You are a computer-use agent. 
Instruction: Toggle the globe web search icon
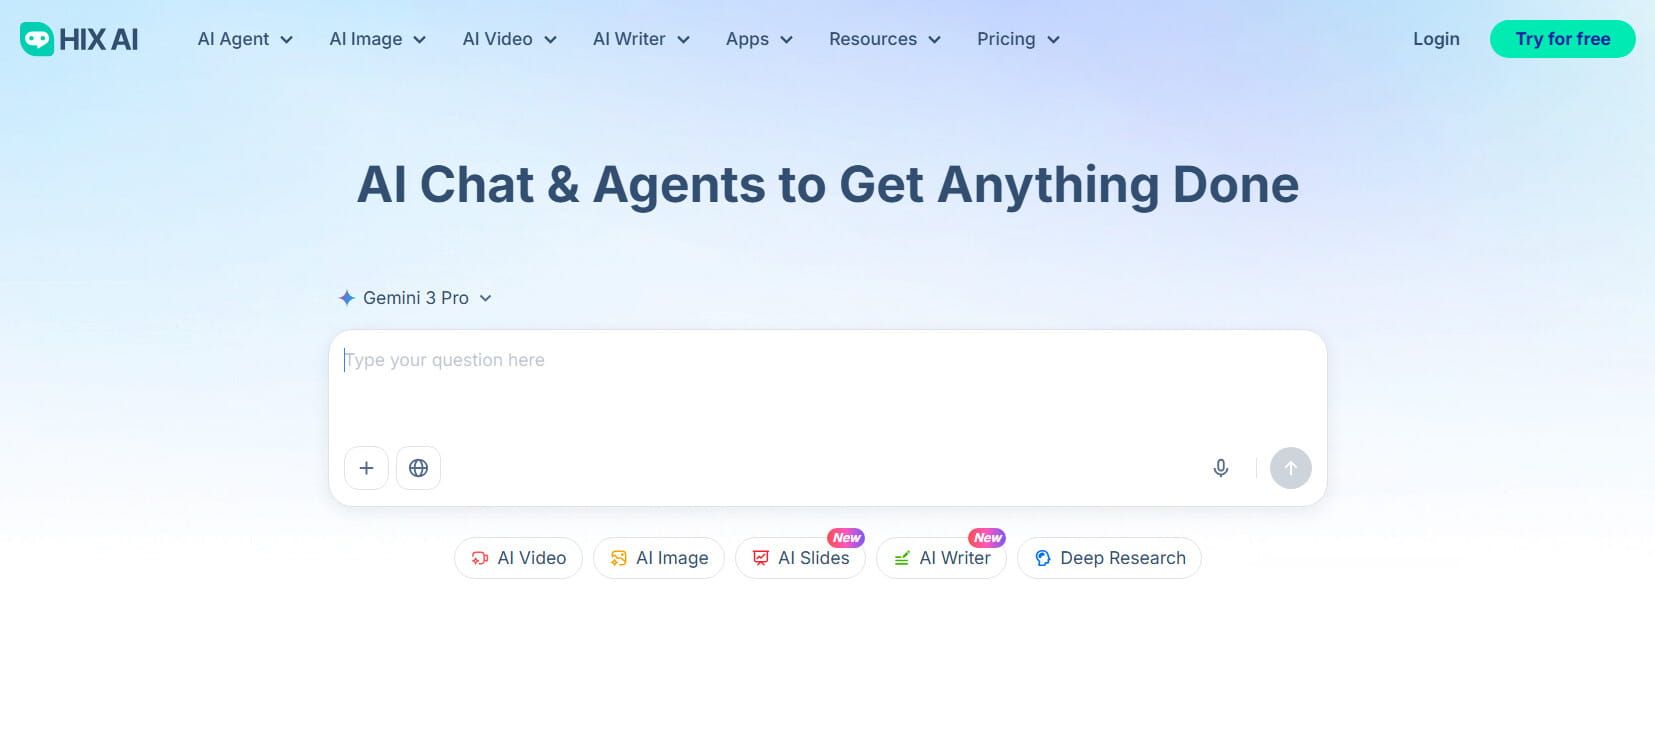pos(418,468)
